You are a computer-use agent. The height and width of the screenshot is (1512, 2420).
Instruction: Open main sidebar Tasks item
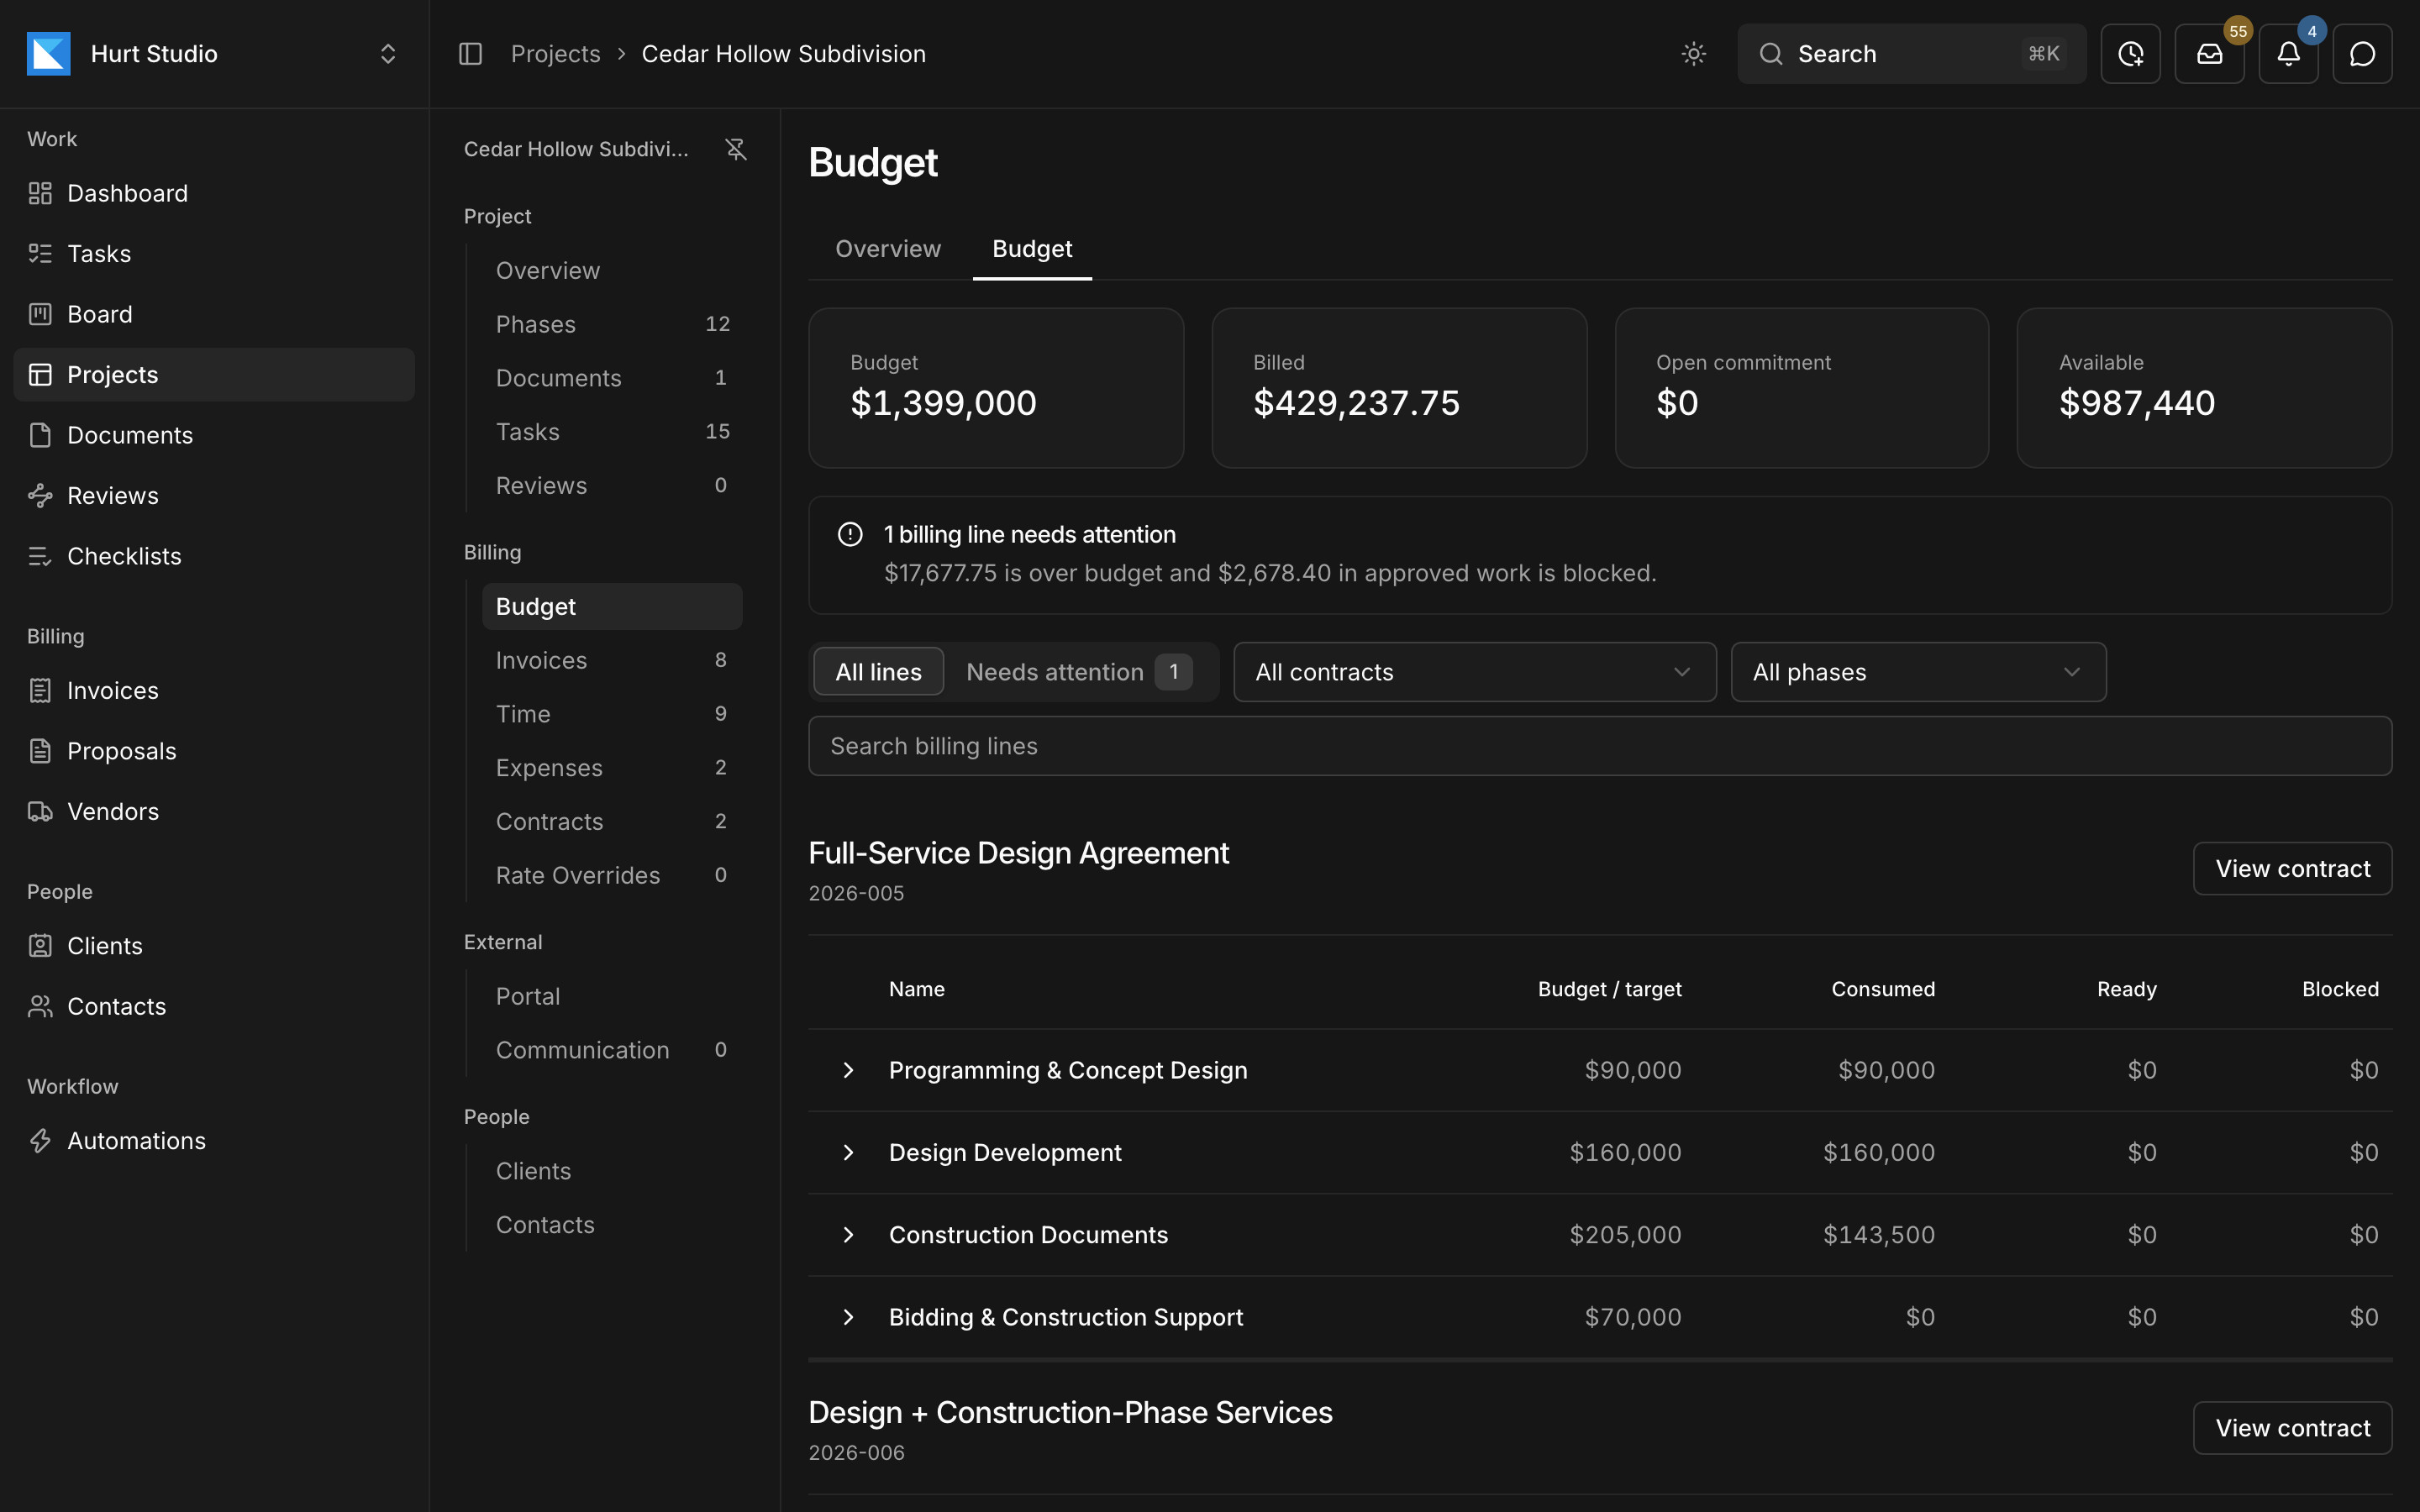[x=214, y=254]
